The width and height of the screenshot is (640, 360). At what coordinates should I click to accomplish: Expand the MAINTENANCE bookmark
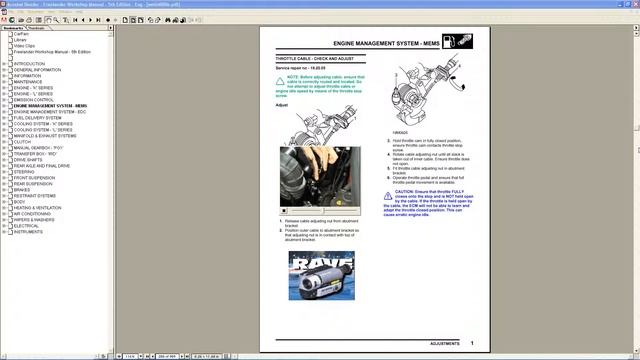pos(4,82)
